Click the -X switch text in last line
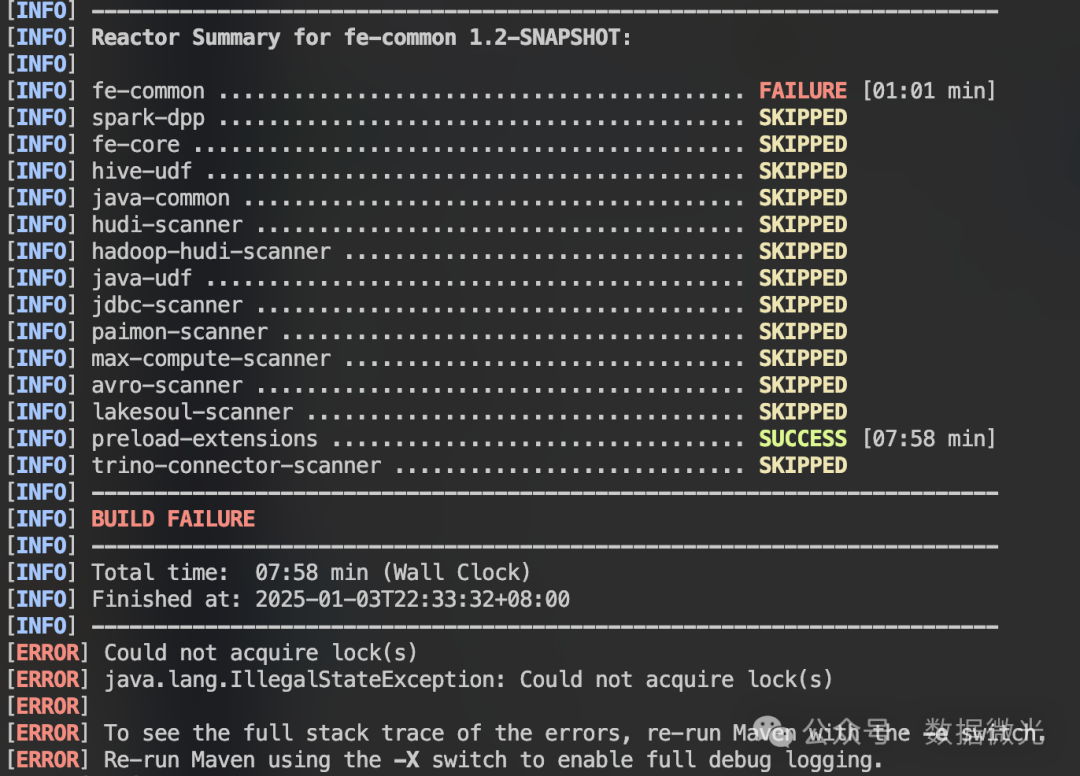The image size is (1080, 776). pos(406,760)
